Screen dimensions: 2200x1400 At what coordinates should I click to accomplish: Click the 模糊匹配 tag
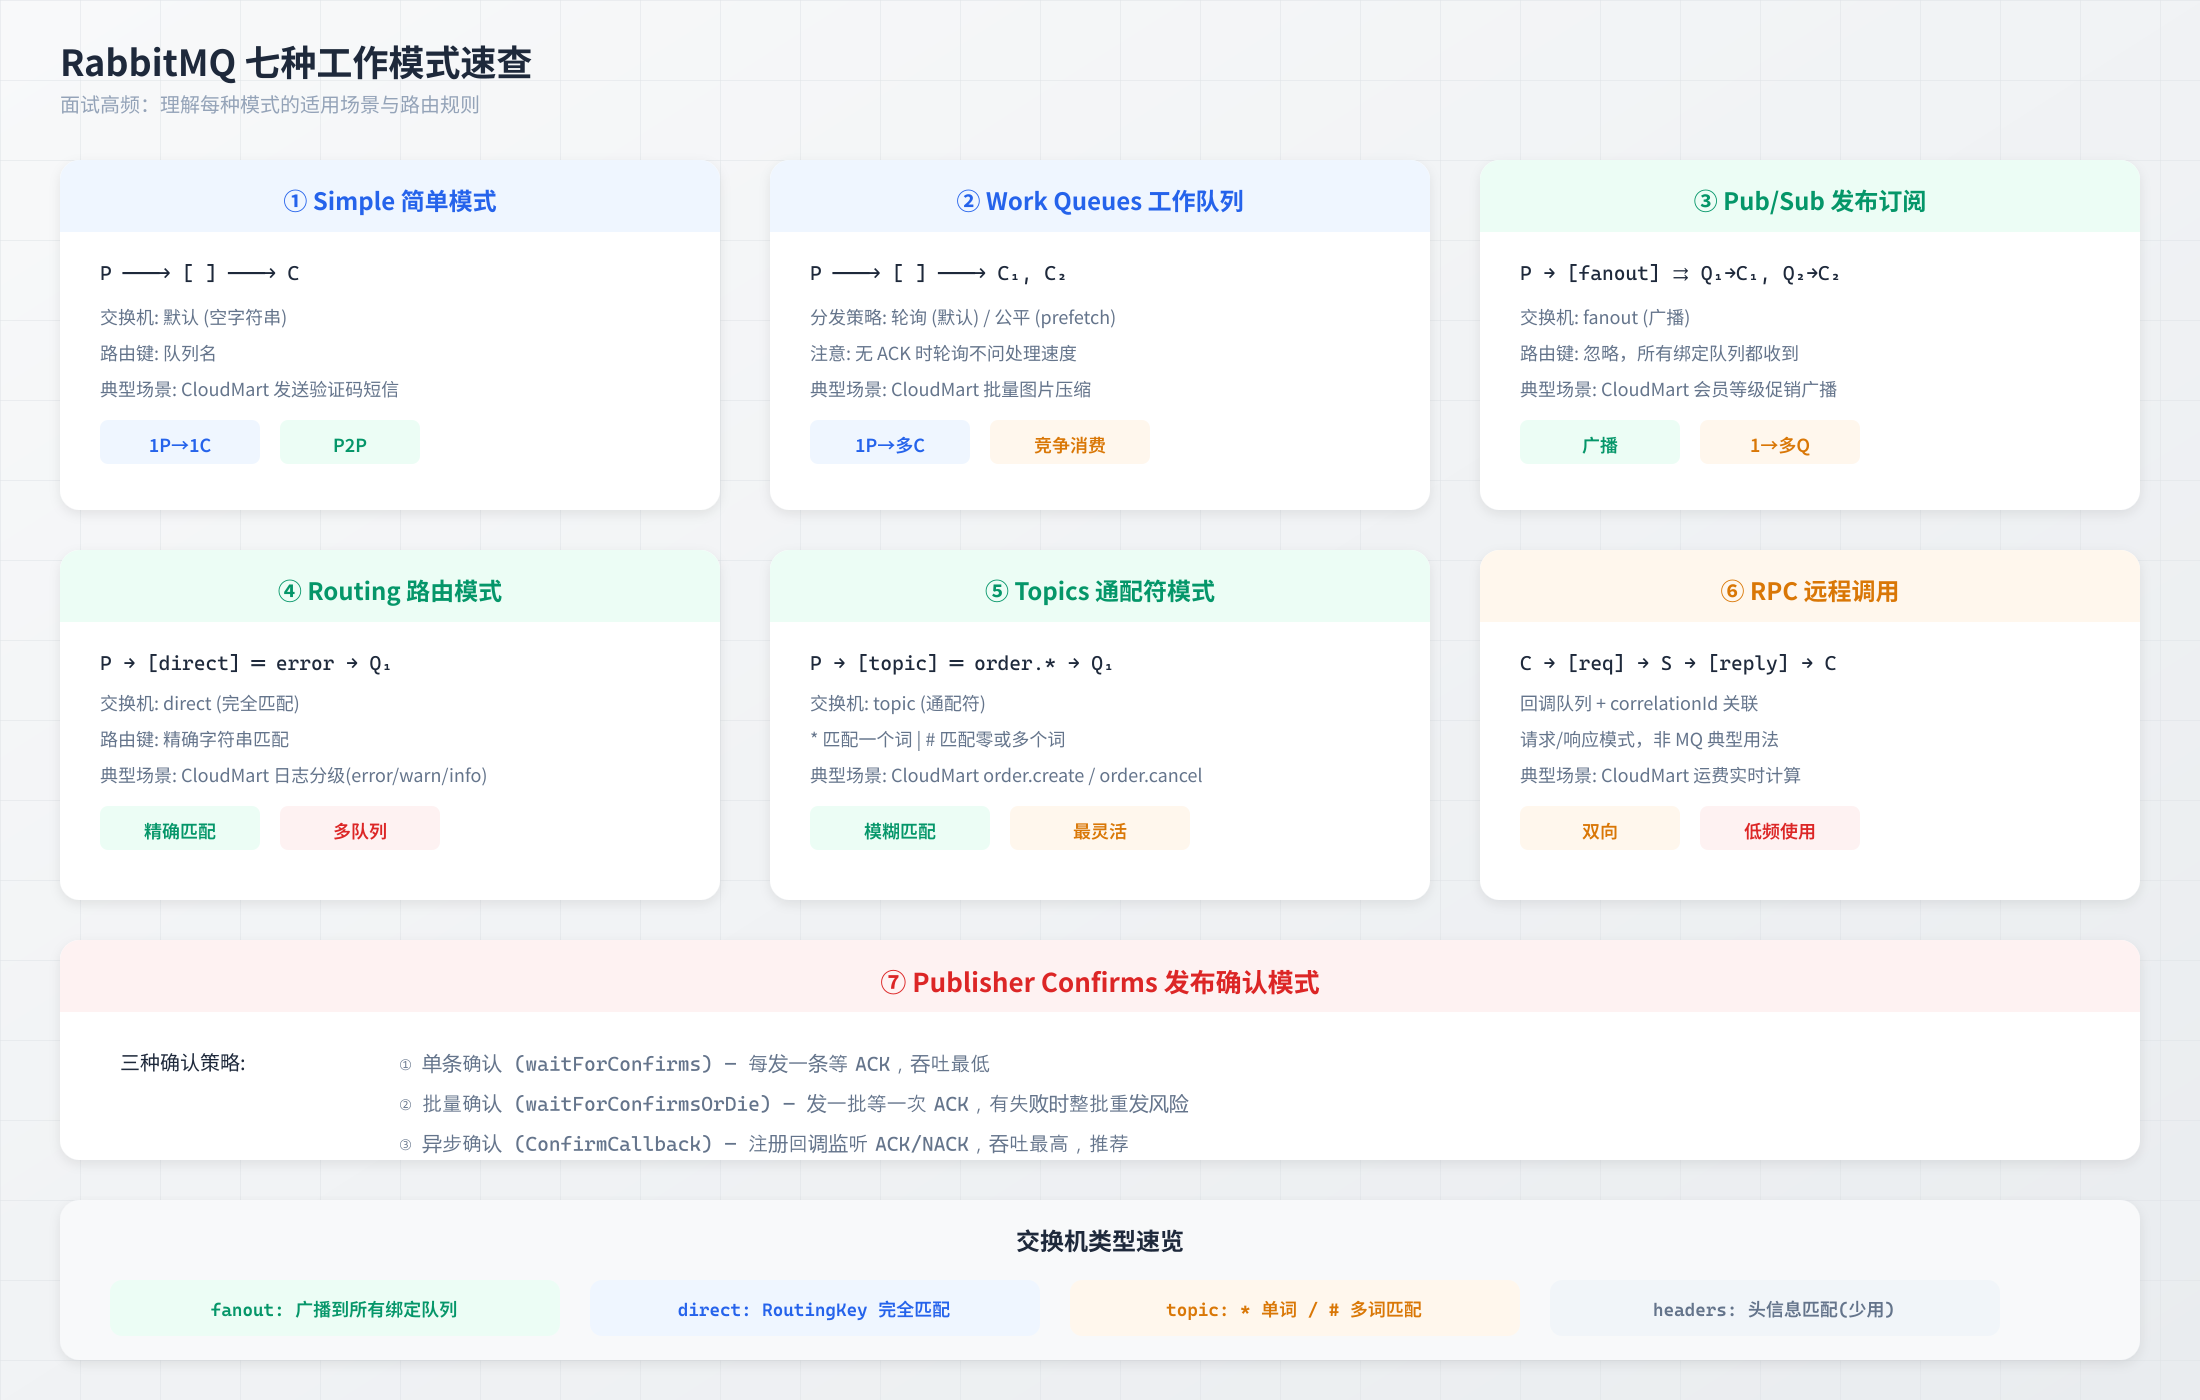point(900,830)
